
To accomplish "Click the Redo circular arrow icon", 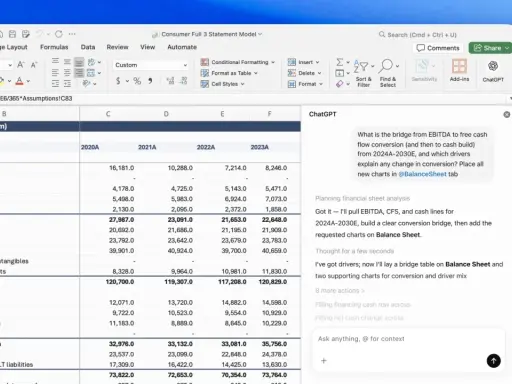I will tap(59, 34).
